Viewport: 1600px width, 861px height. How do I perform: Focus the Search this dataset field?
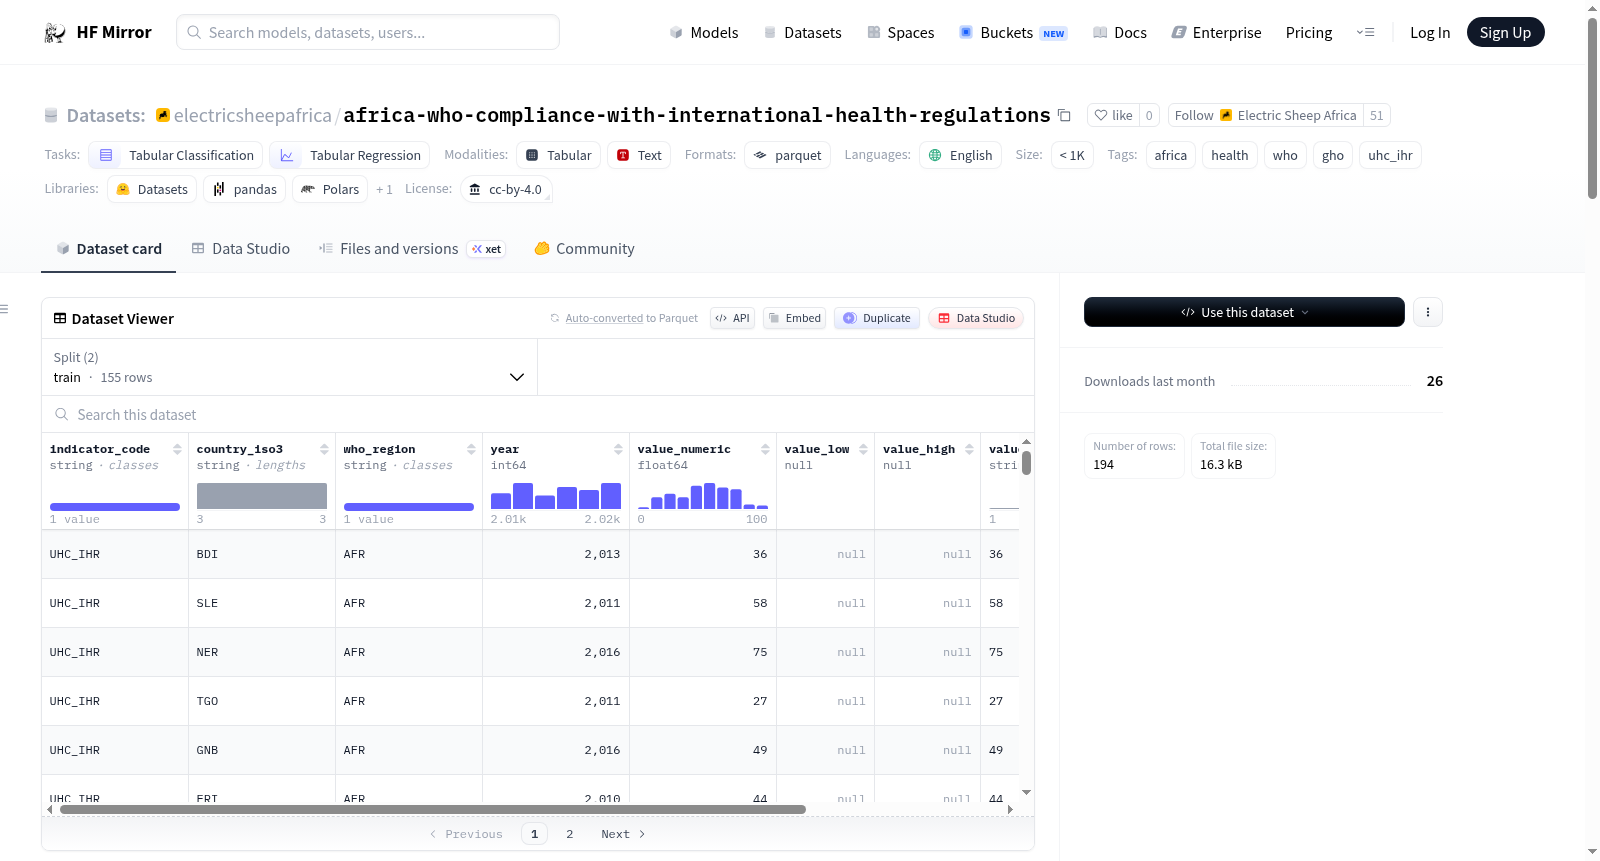[x=538, y=414]
